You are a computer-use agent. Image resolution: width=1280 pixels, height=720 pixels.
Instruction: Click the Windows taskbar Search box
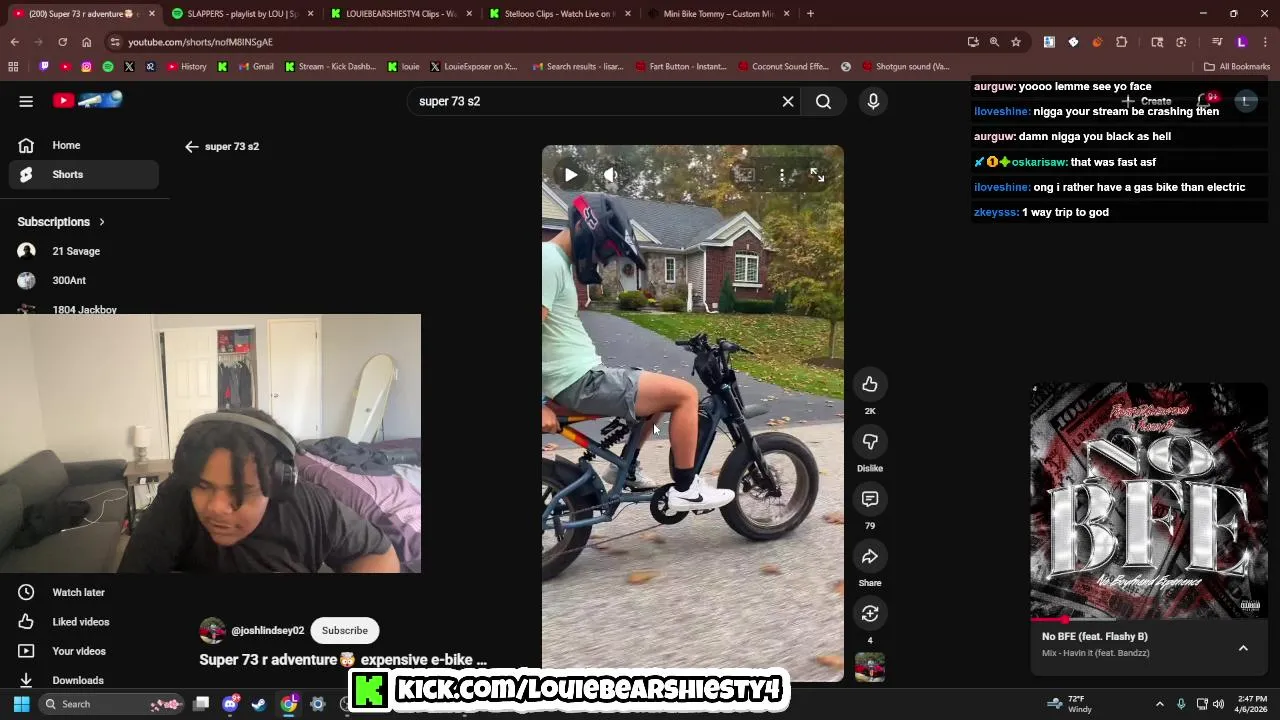pos(112,704)
